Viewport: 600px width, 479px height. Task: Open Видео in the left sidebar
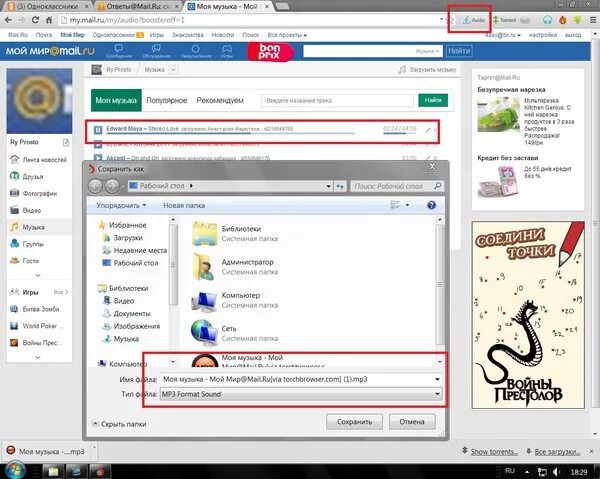pyautogui.click(x=25, y=210)
